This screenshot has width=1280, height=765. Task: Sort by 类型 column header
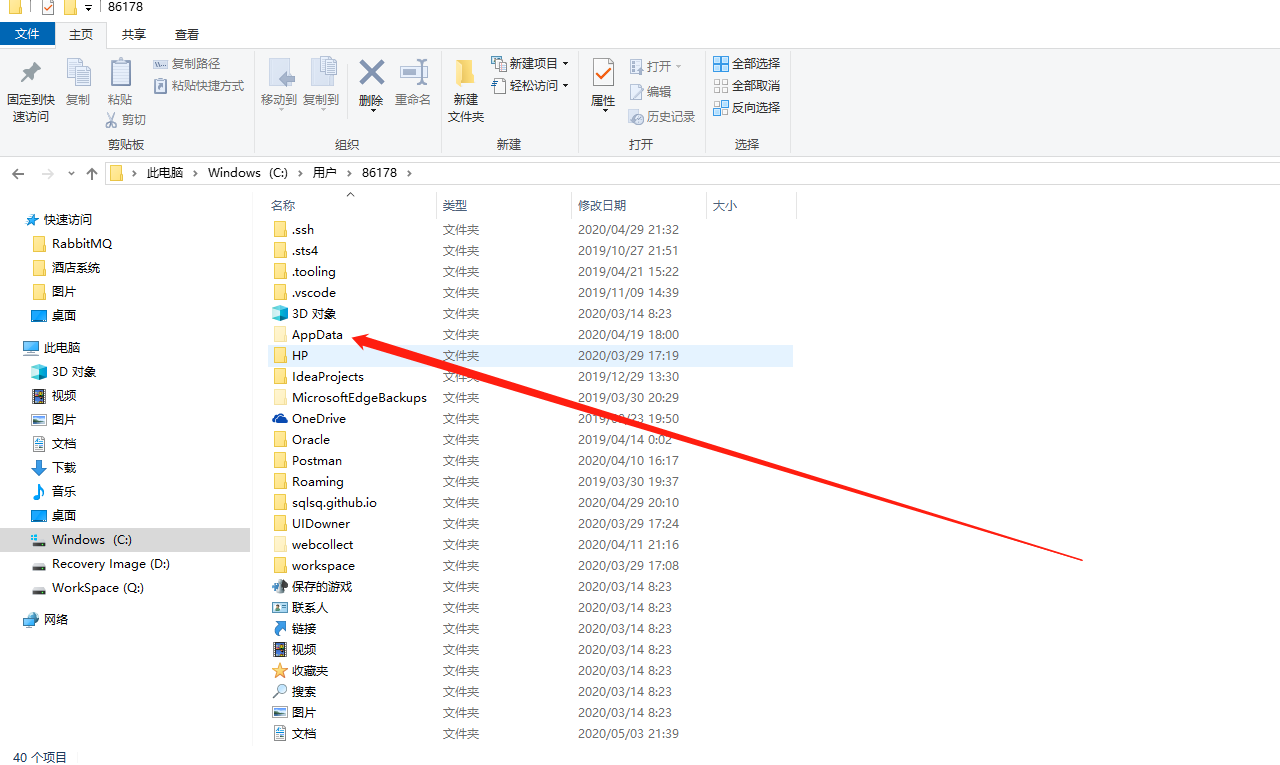(x=455, y=205)
